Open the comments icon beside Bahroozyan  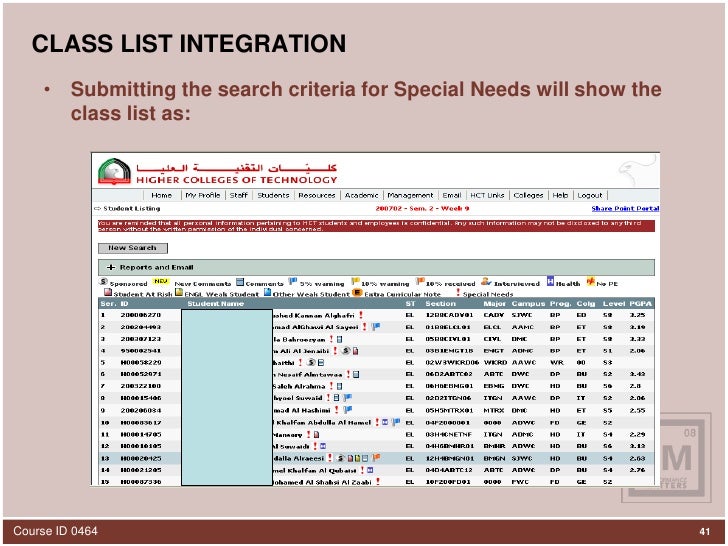click(x=339, y=339)
